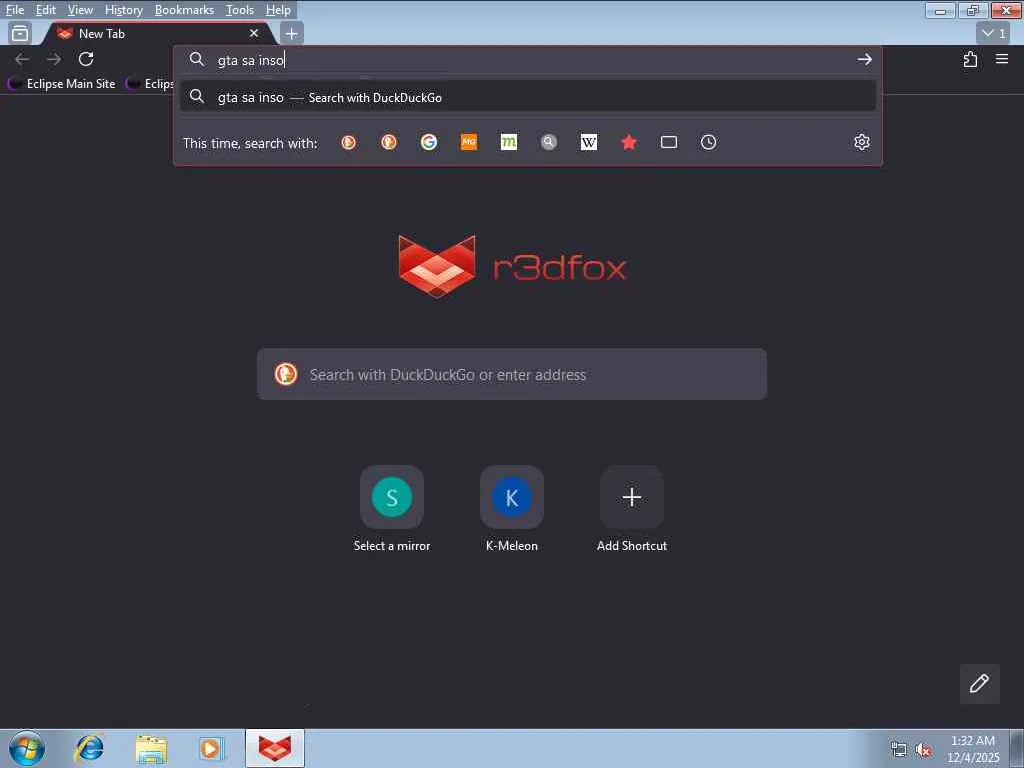Image resolution: width=1024 pixels, height=768 pixels.
Task: Click the taskbar clock showing 1:32 AM
Action: click(972, 749)
